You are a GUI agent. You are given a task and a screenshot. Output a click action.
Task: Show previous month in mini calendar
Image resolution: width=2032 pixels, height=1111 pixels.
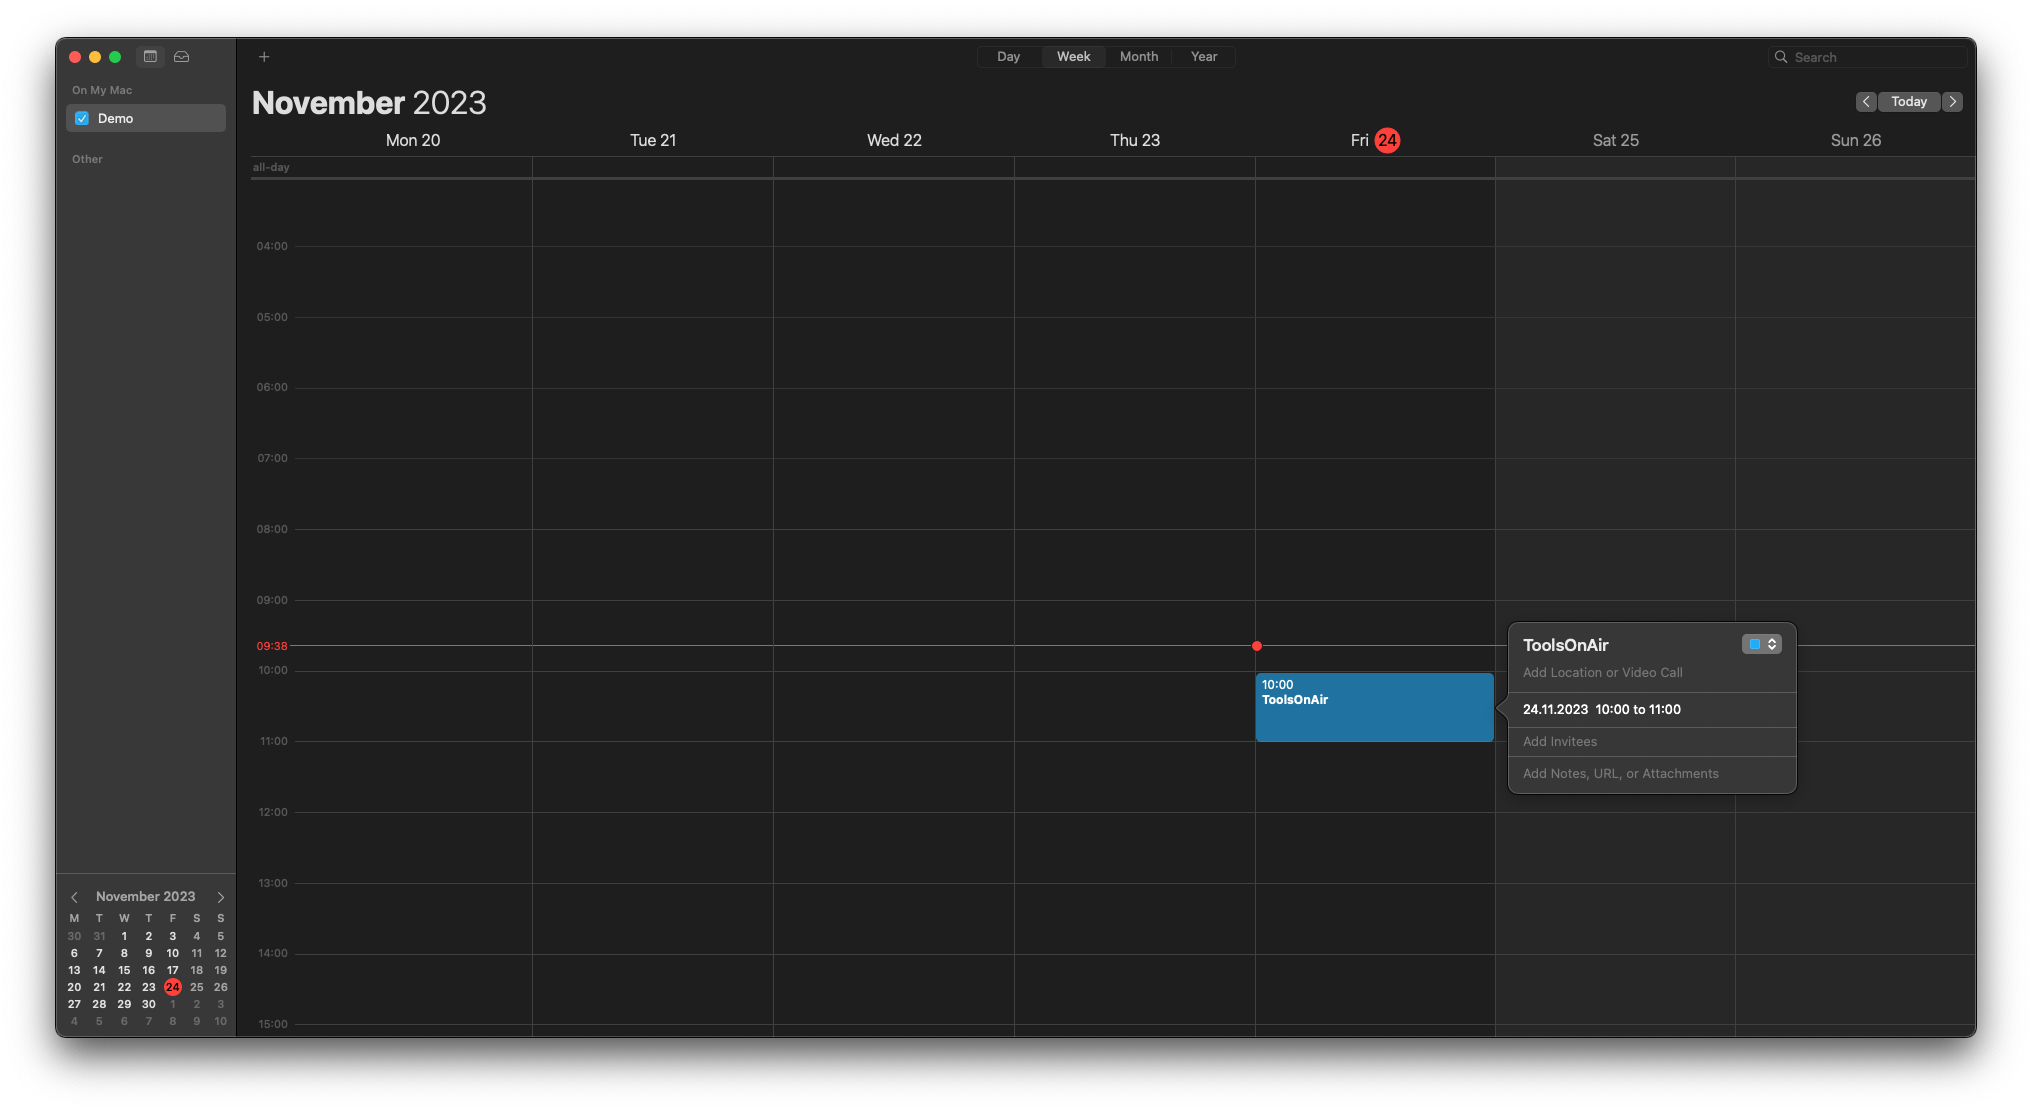pos(74,897)
